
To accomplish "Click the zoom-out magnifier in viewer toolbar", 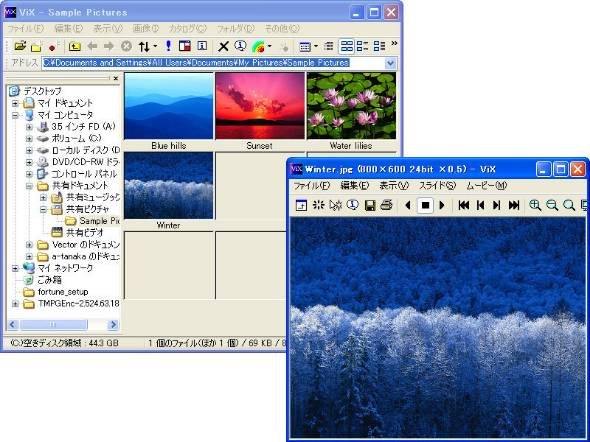I will pyautogui.click(x=552, y=205).
